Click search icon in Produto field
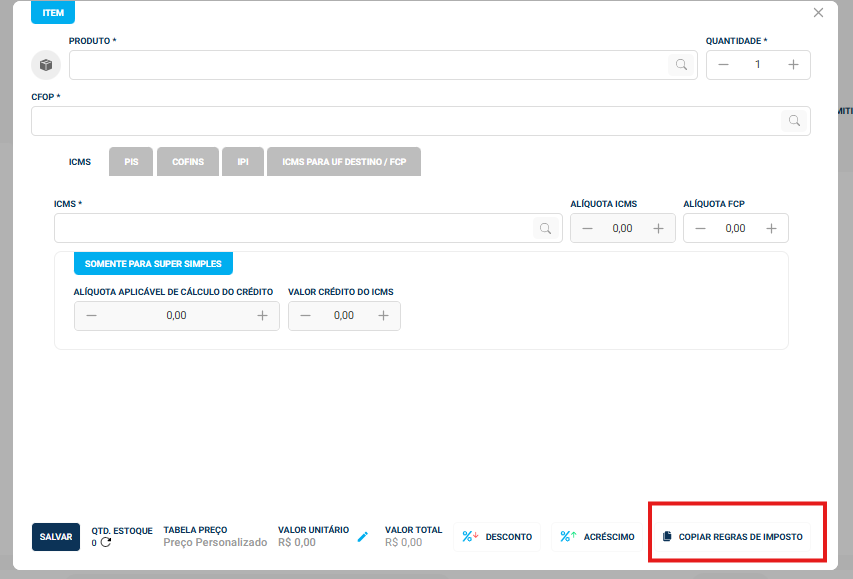The image size is (853, 579). click(x=681, y=65)
